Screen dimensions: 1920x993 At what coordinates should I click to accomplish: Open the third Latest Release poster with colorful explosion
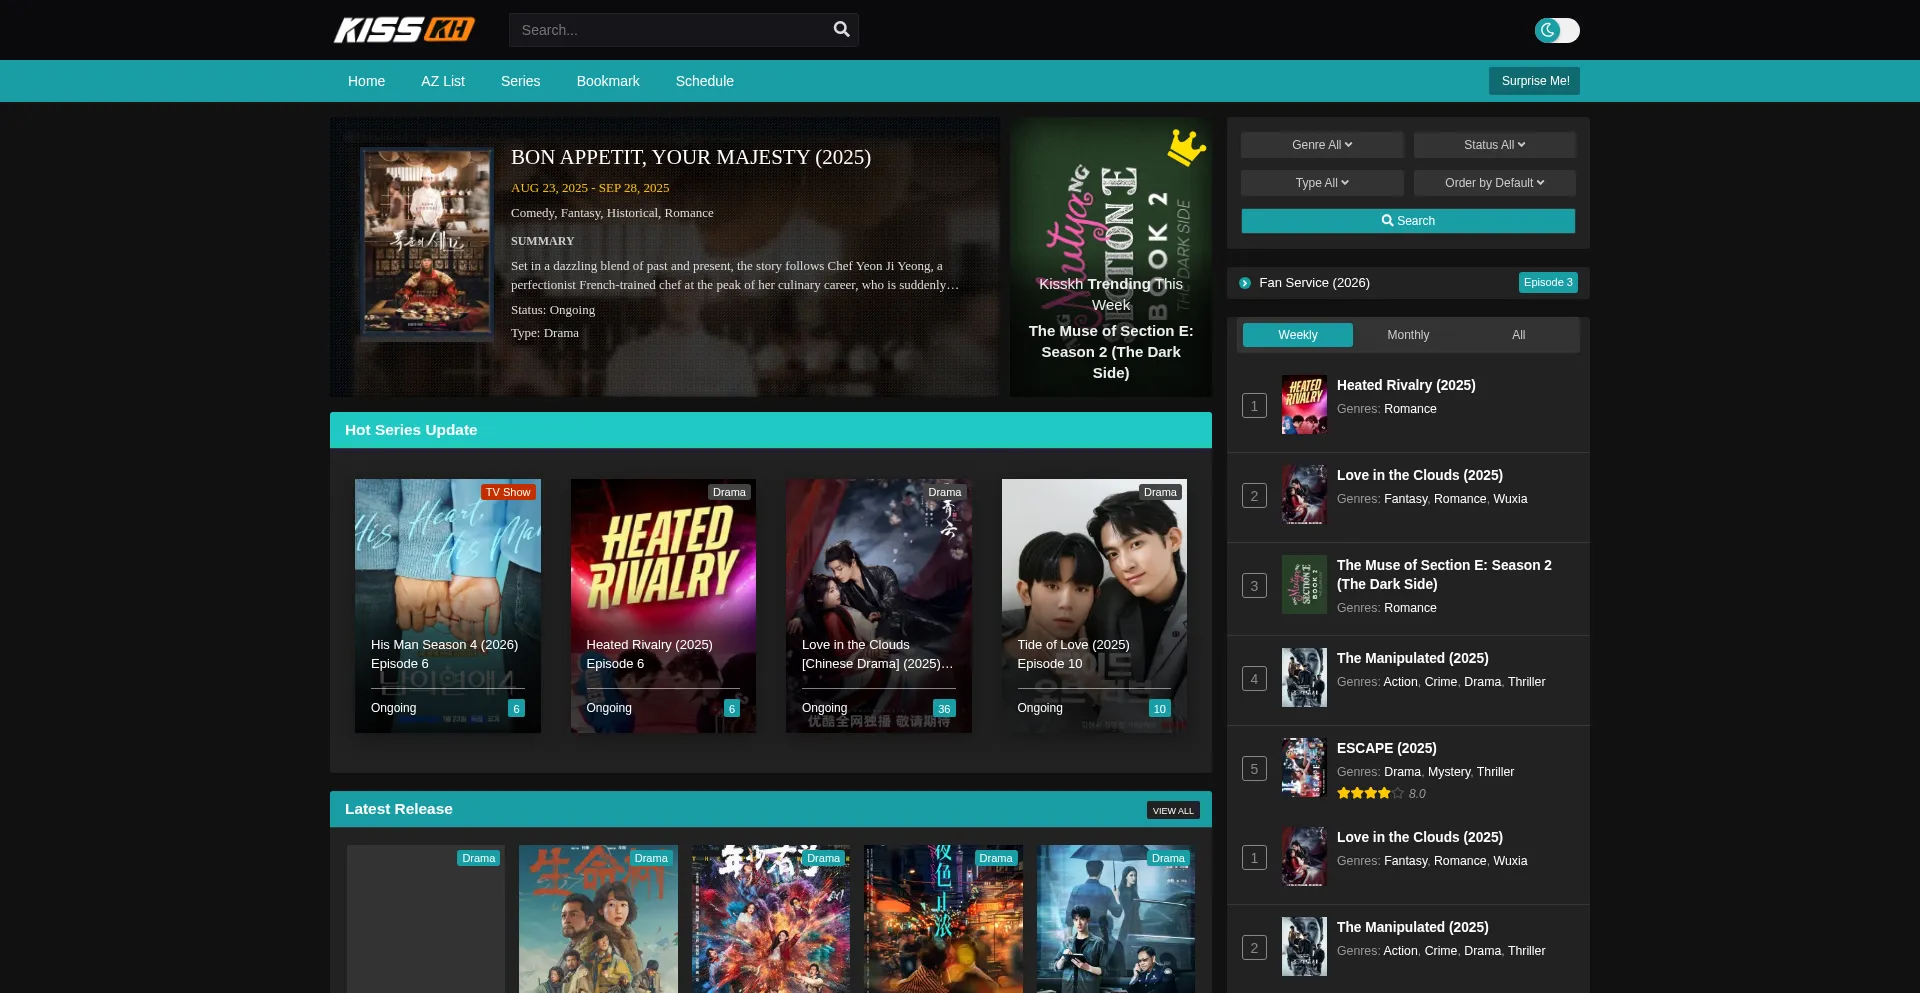click(x=771, y=919)
